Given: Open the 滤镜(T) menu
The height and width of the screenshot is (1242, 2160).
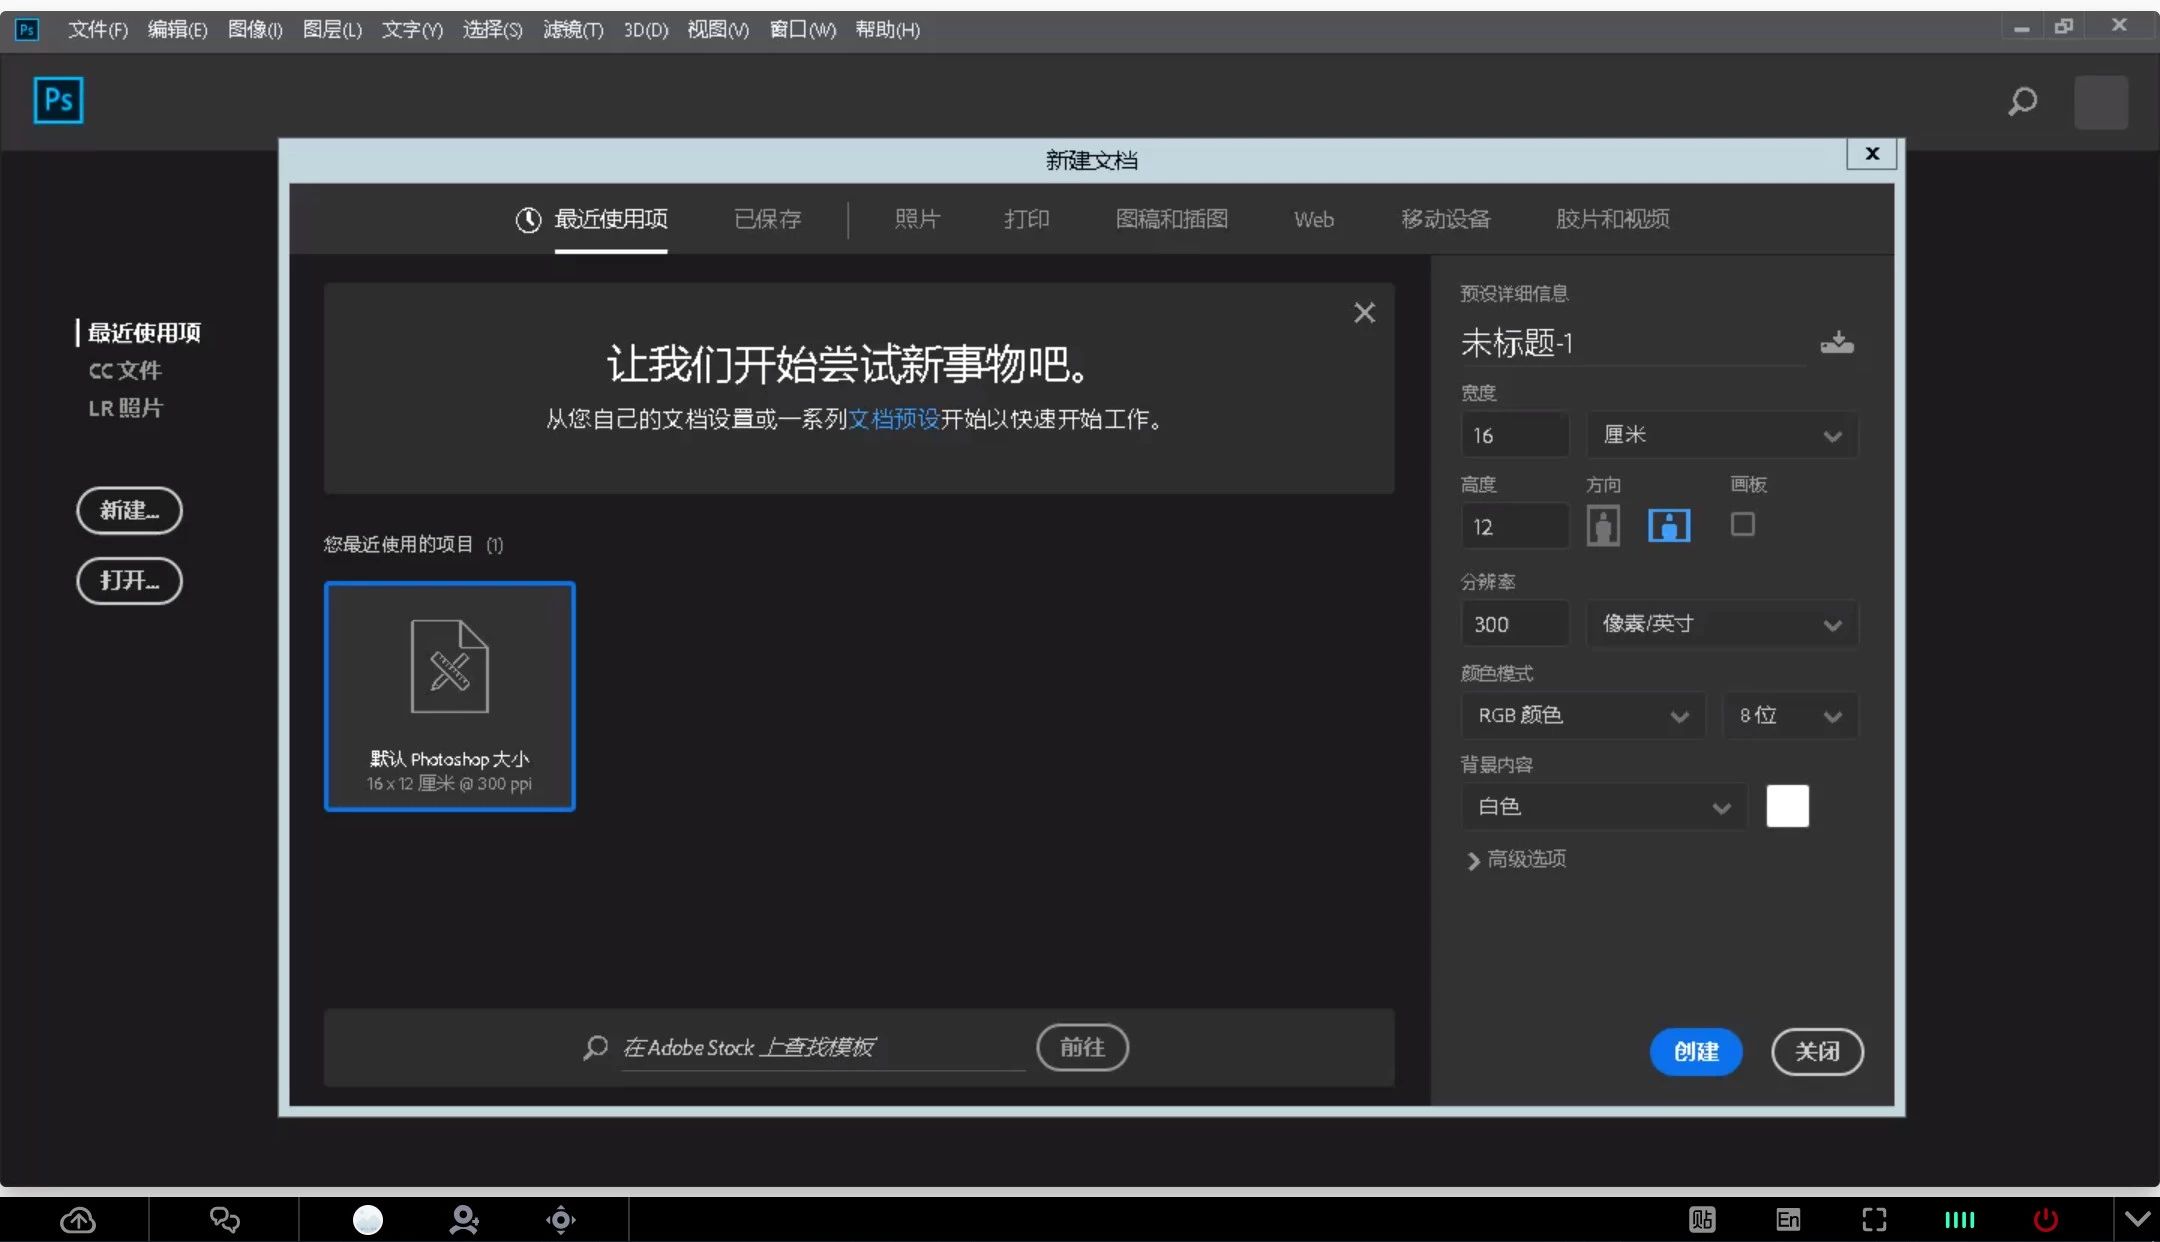Looking at the screenshot, I should pos(573,30).
